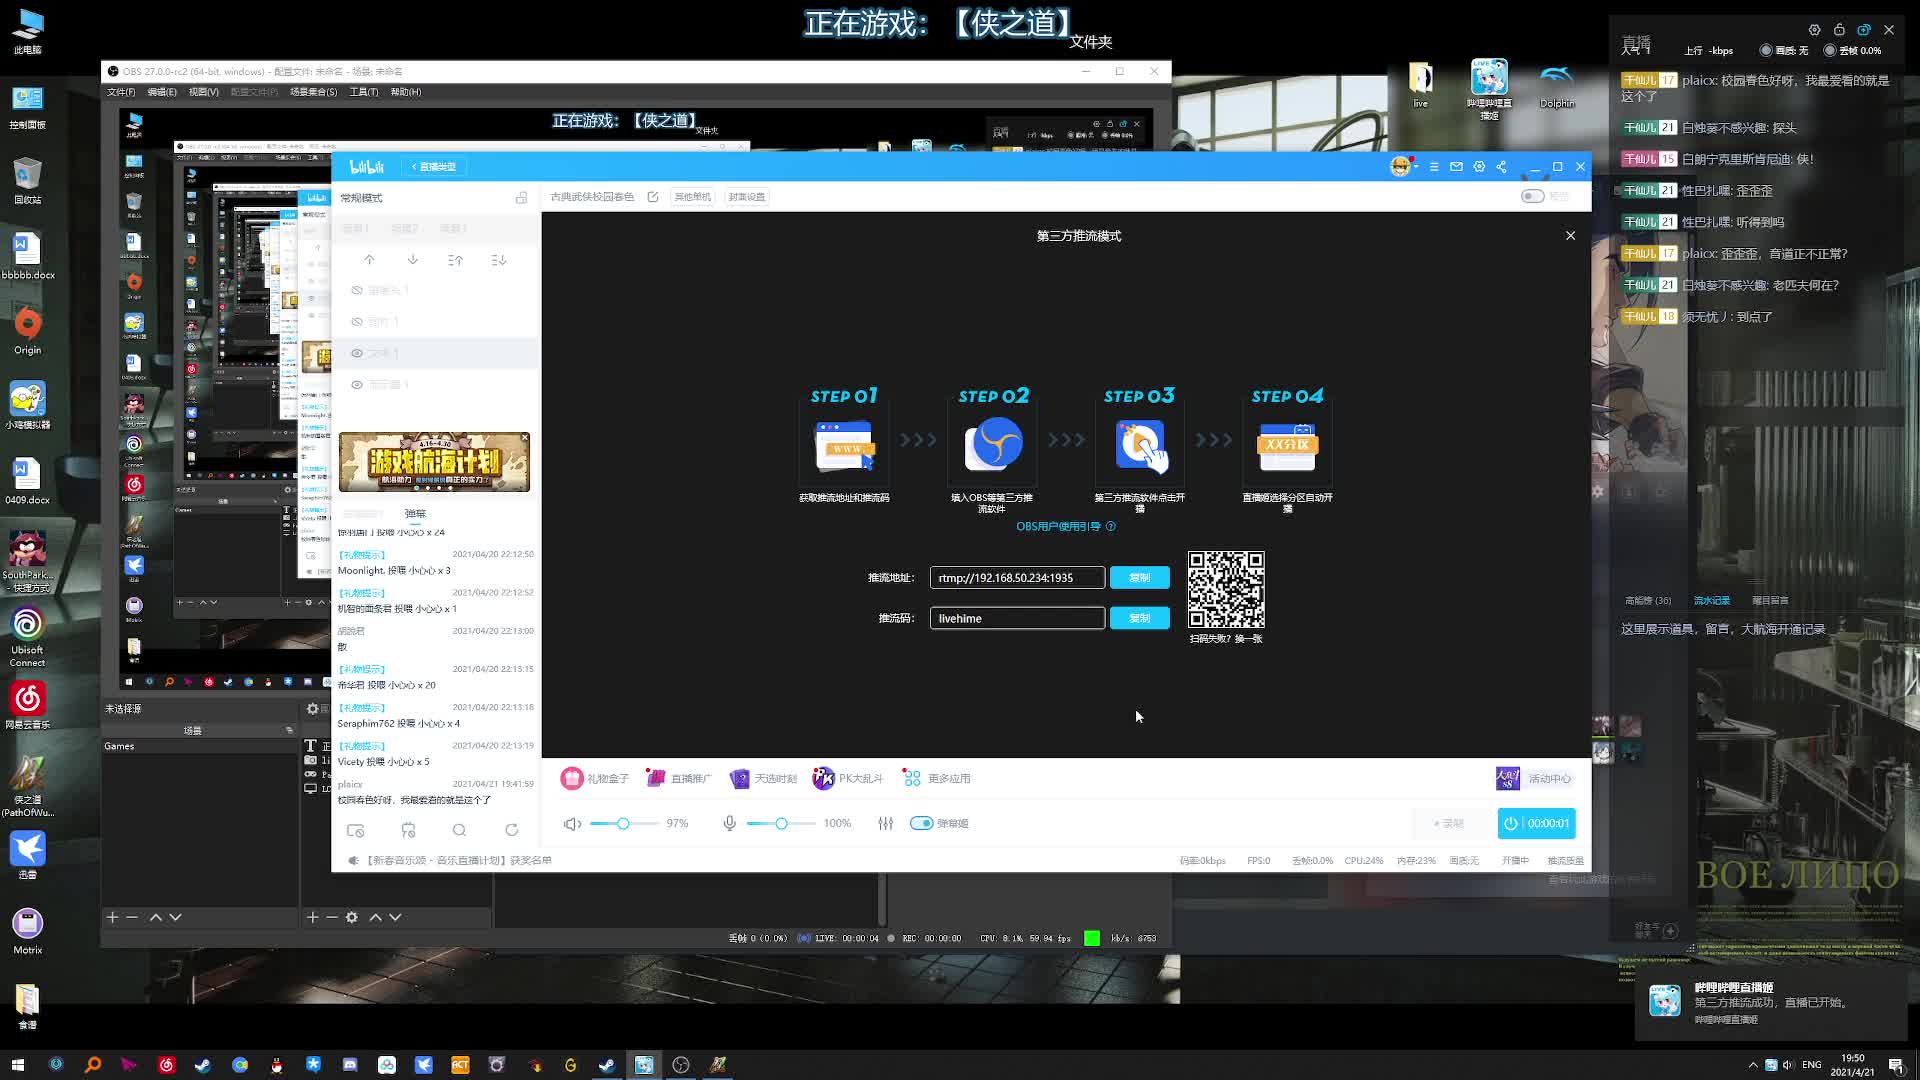The width and height of the screenshot is (1920, 1080).
Task: Toggle visibility of first source in list
Action: tap(357, 290)
